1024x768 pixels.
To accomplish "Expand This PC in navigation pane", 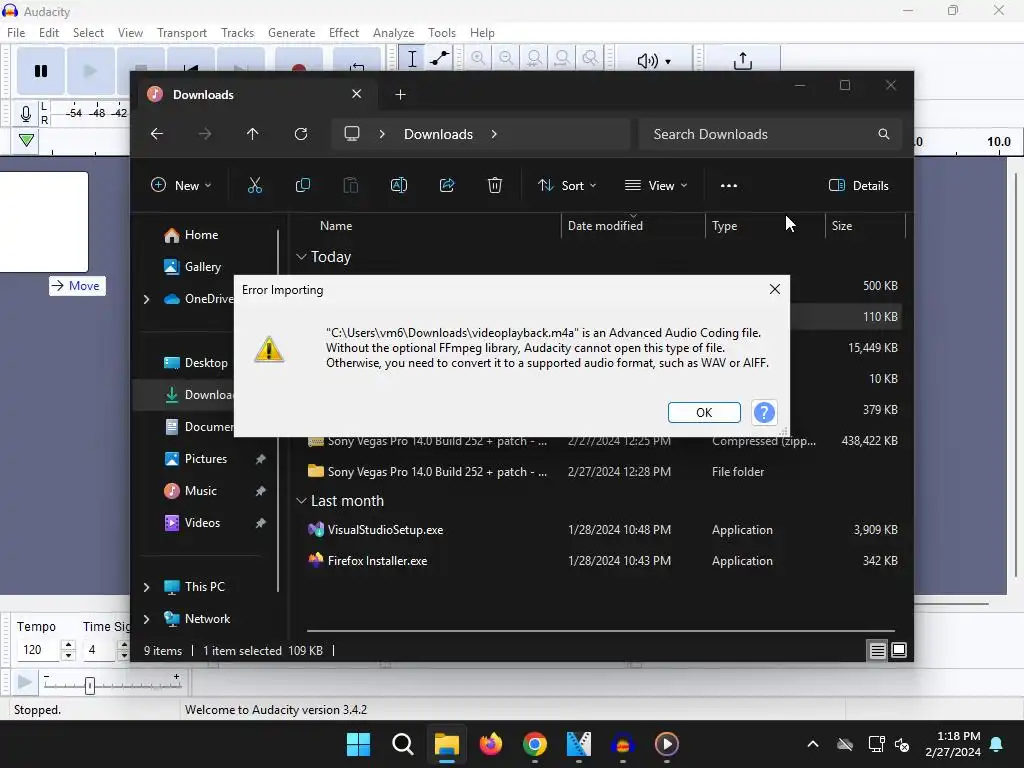I will 146,587.
